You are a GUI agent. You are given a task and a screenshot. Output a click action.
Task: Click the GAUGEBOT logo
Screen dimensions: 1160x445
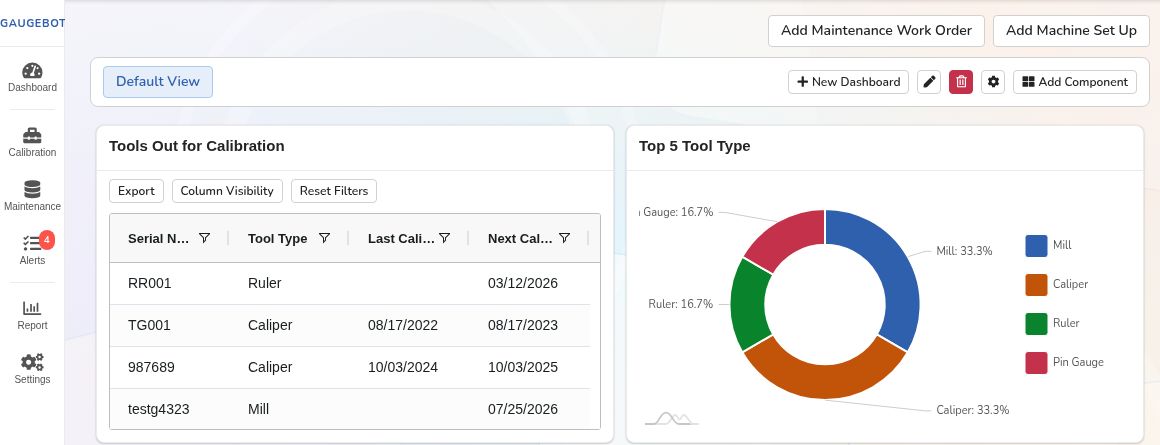(33, 23)
